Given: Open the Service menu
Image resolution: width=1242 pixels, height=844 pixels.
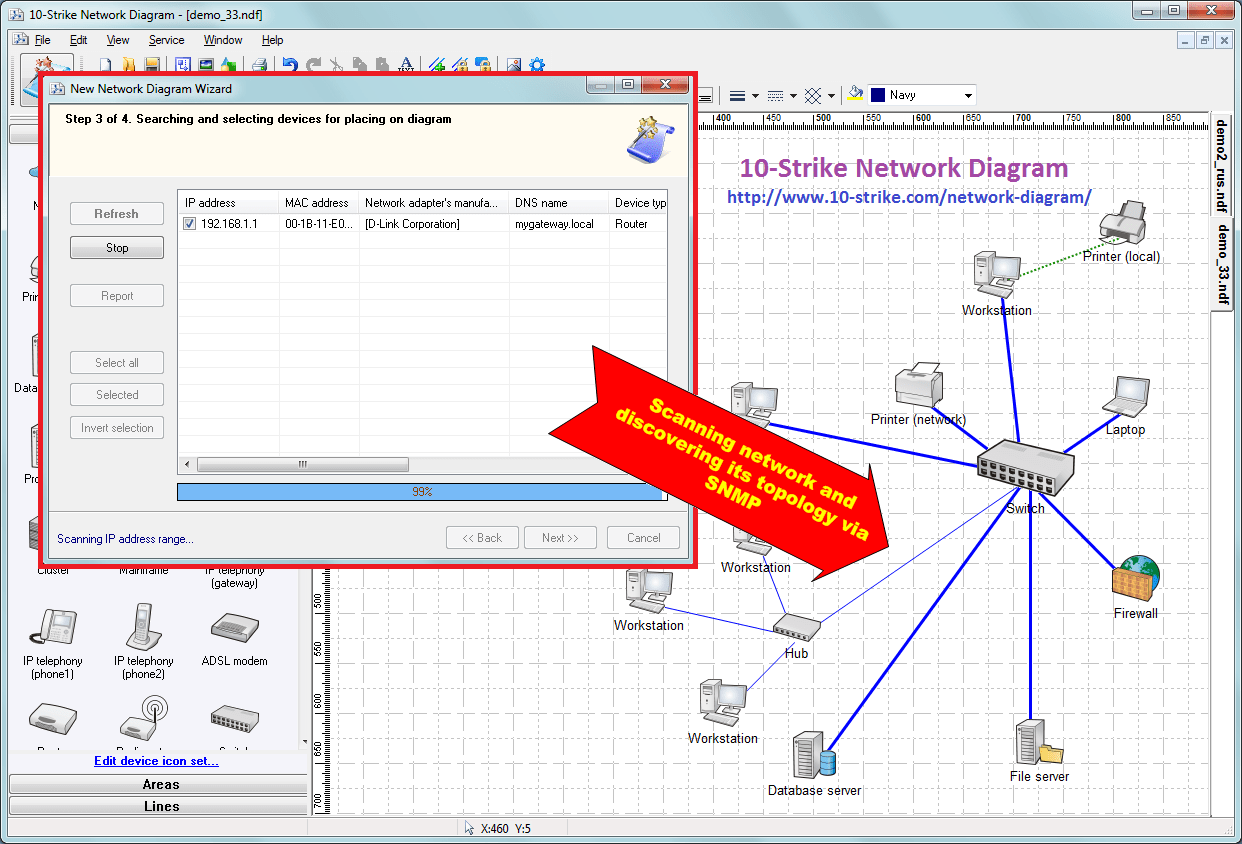Looking at the screenshot, I should [166, 40].
